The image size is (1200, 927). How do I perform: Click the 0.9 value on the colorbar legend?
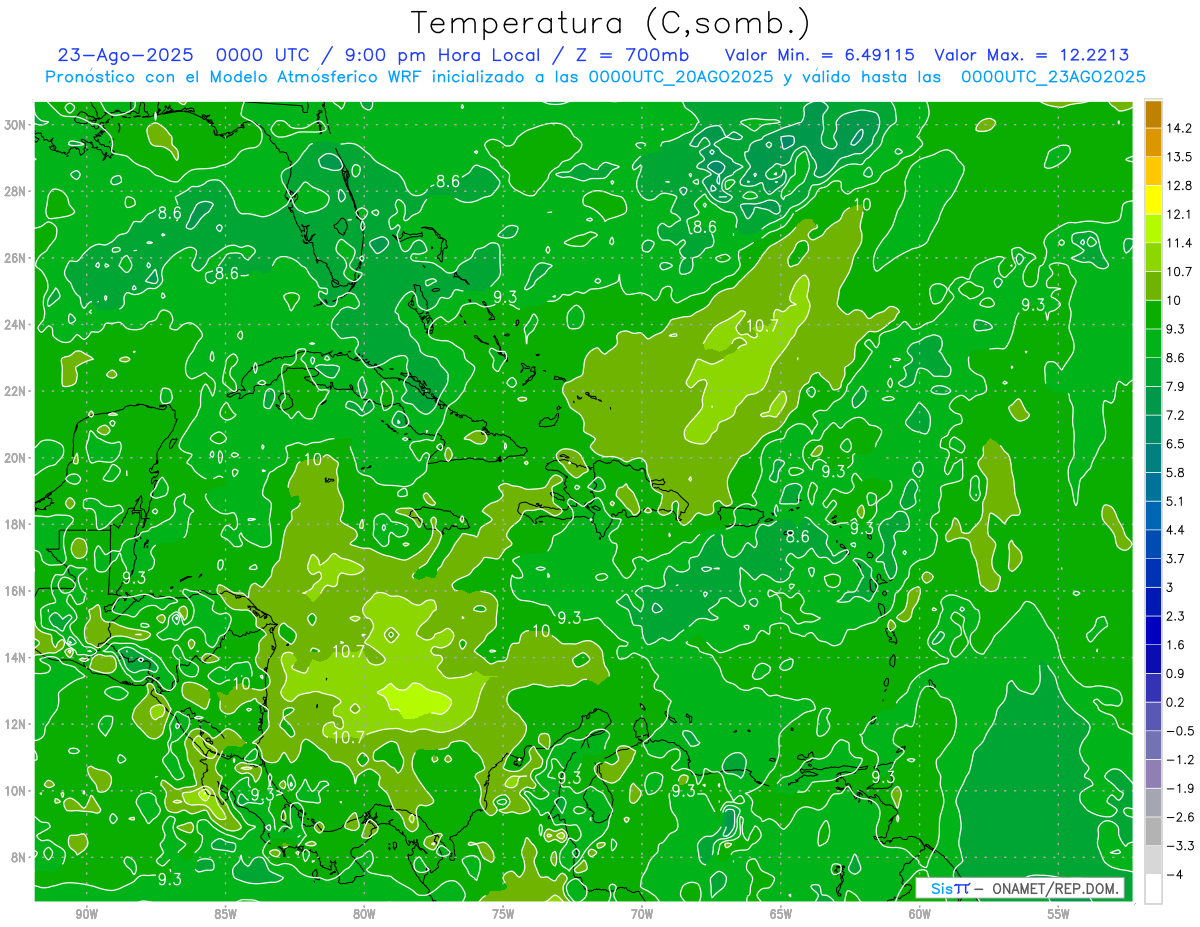point(1177,673)
